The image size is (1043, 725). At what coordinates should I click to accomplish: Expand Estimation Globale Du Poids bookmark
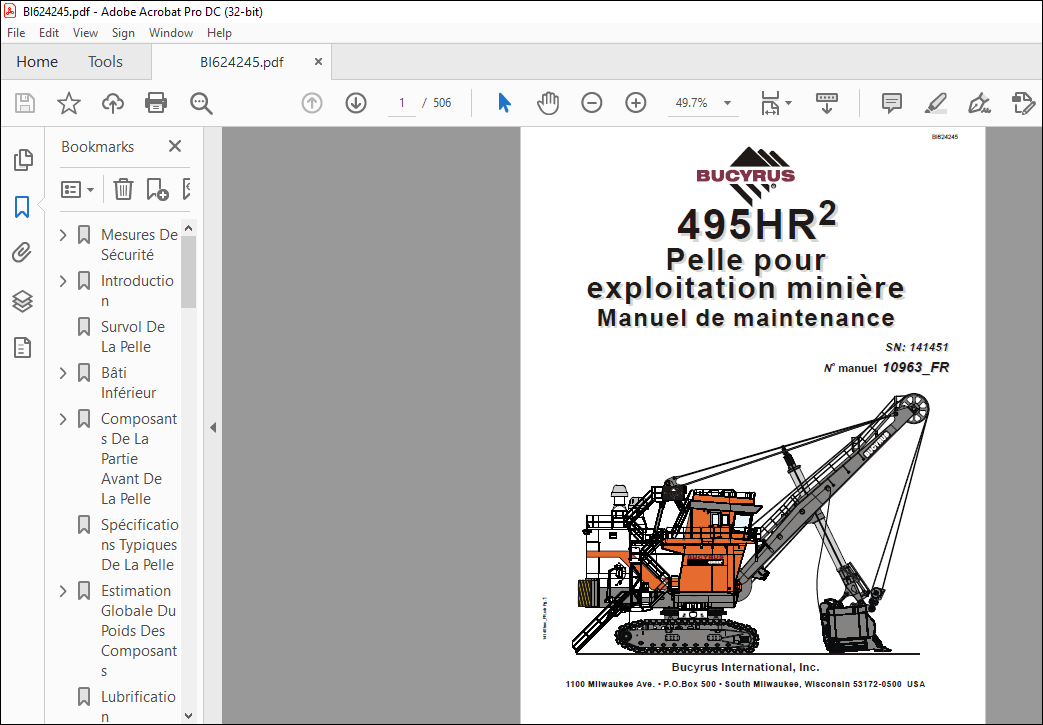click(x=63, y=591)
